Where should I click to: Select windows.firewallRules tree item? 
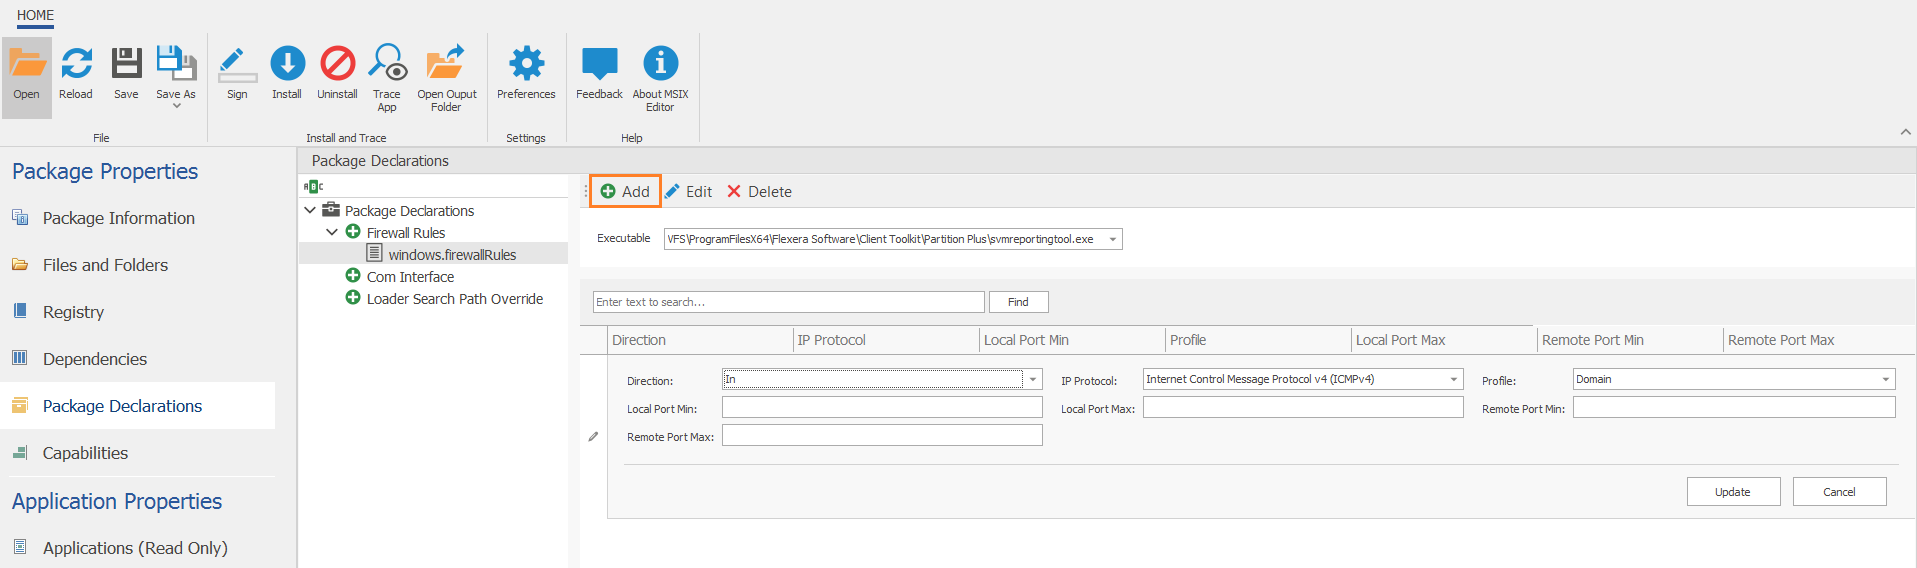coord(452,255)
